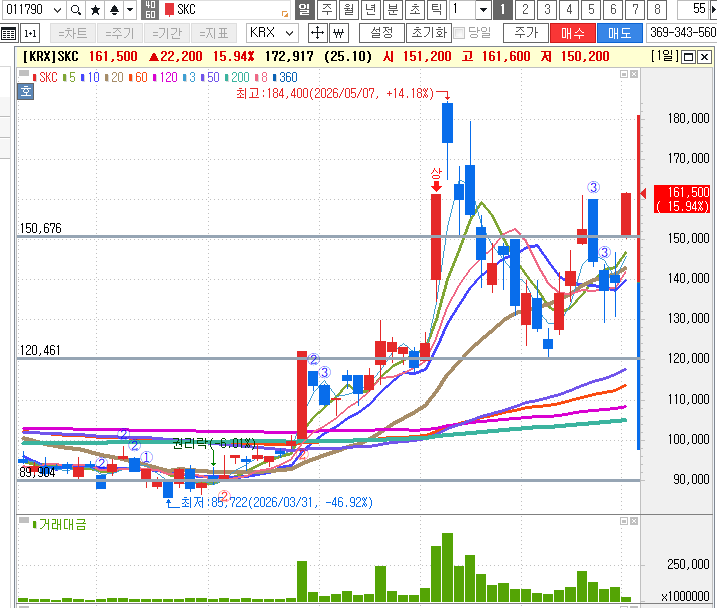The image size is (717, 608).
Task: Click the 1+1 layout icon
Action: [30, 33]
